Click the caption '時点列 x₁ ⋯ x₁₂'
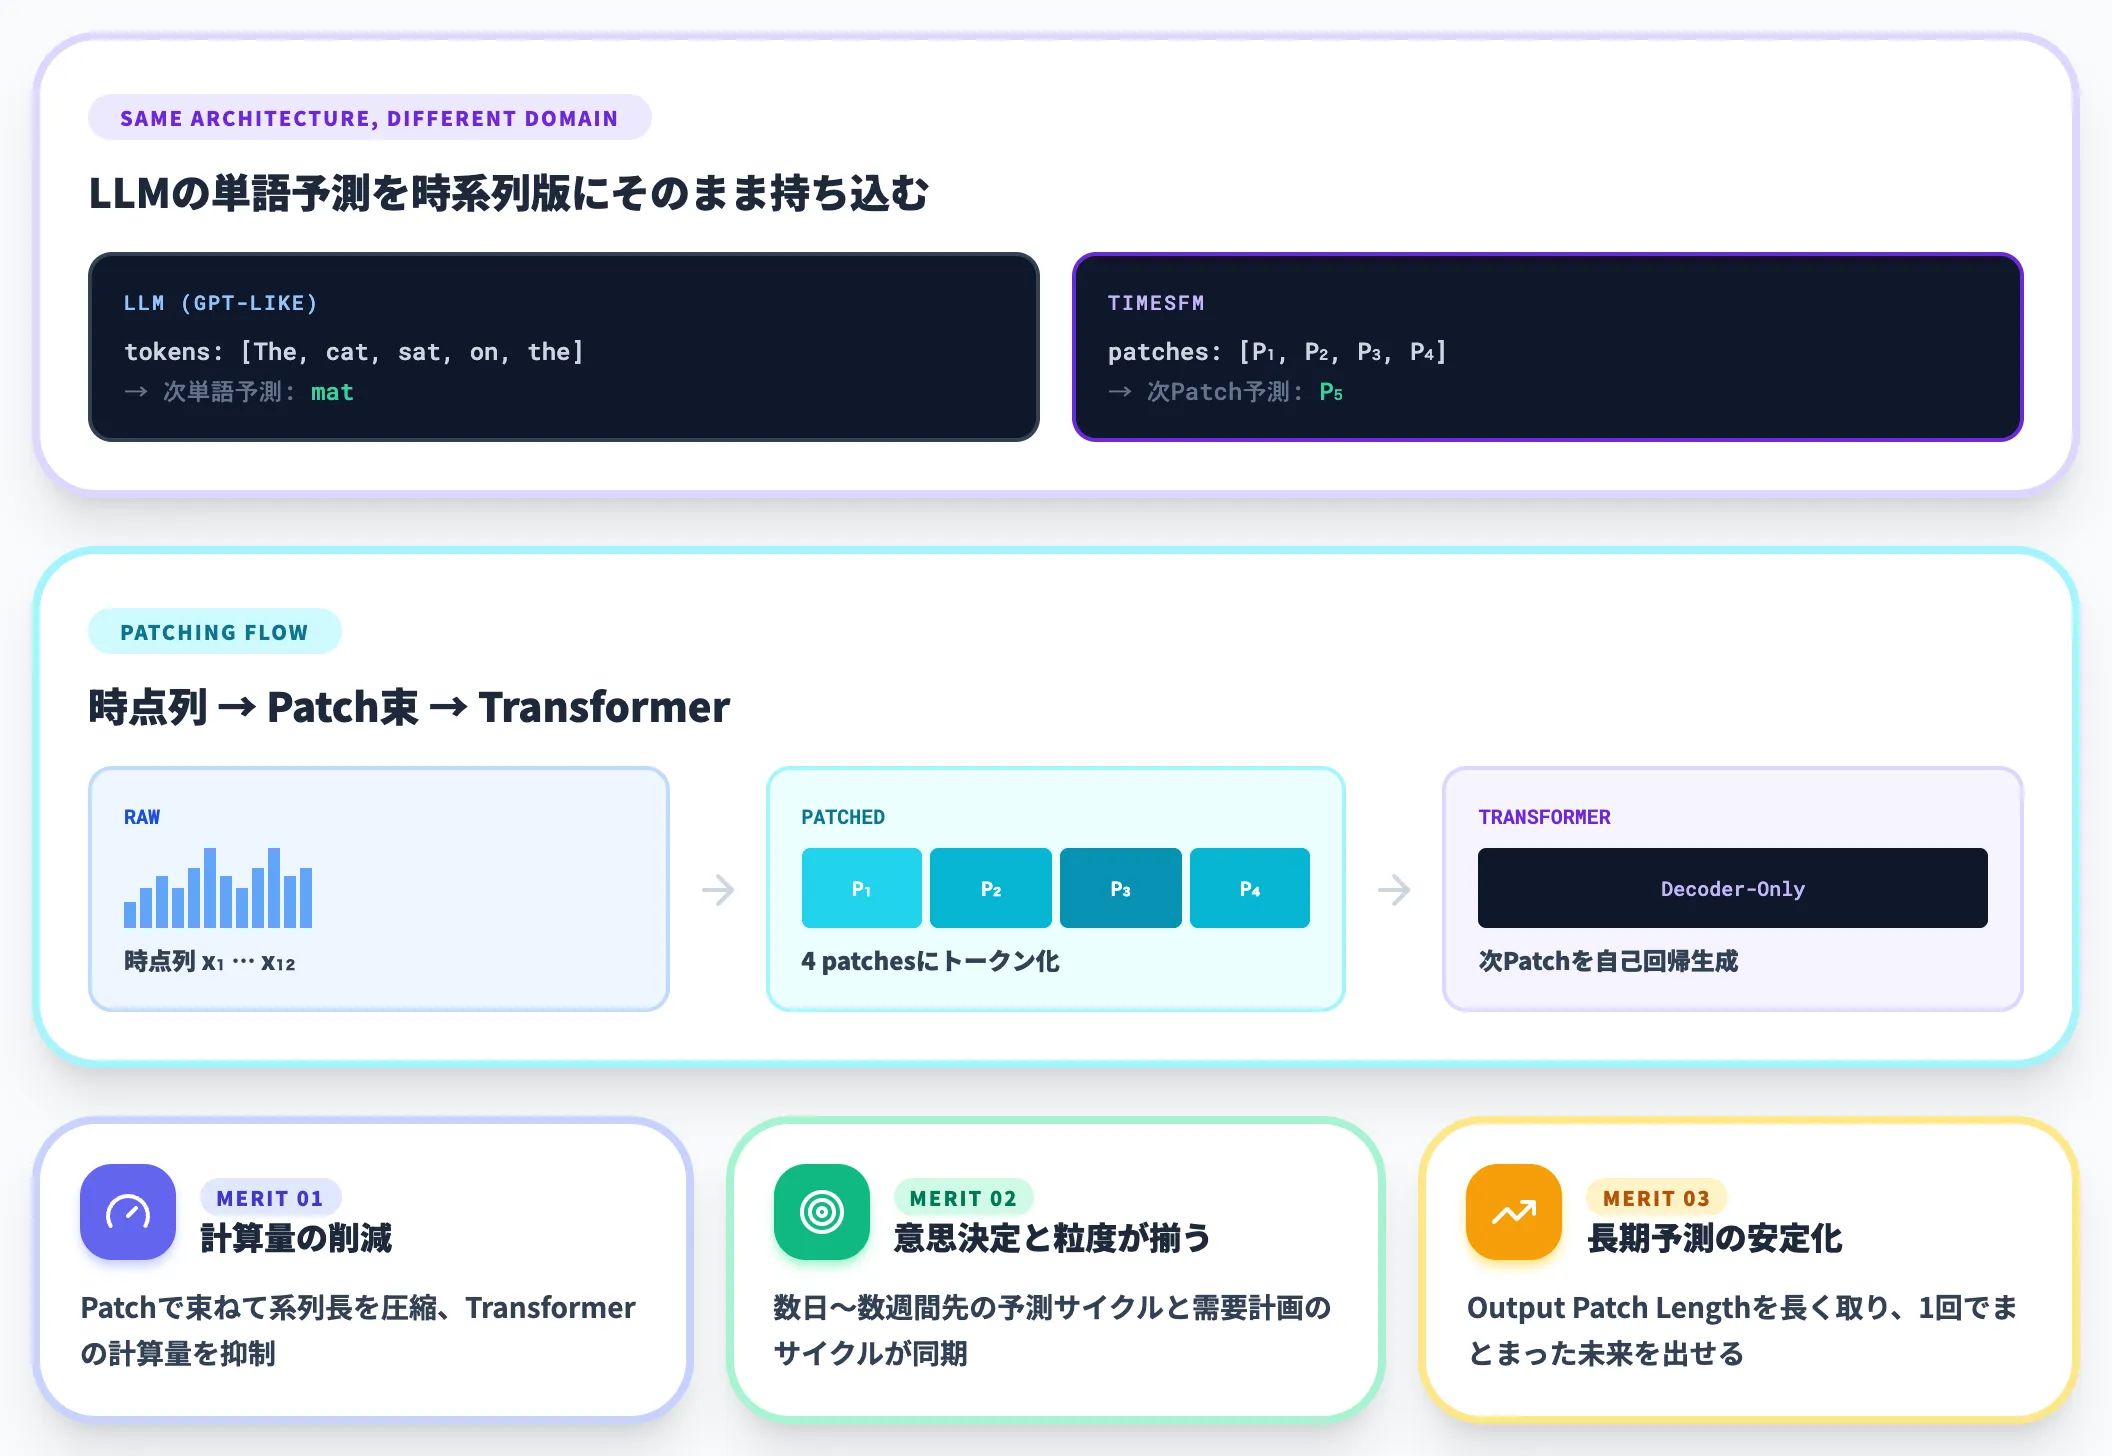 [x=210, y=961]
